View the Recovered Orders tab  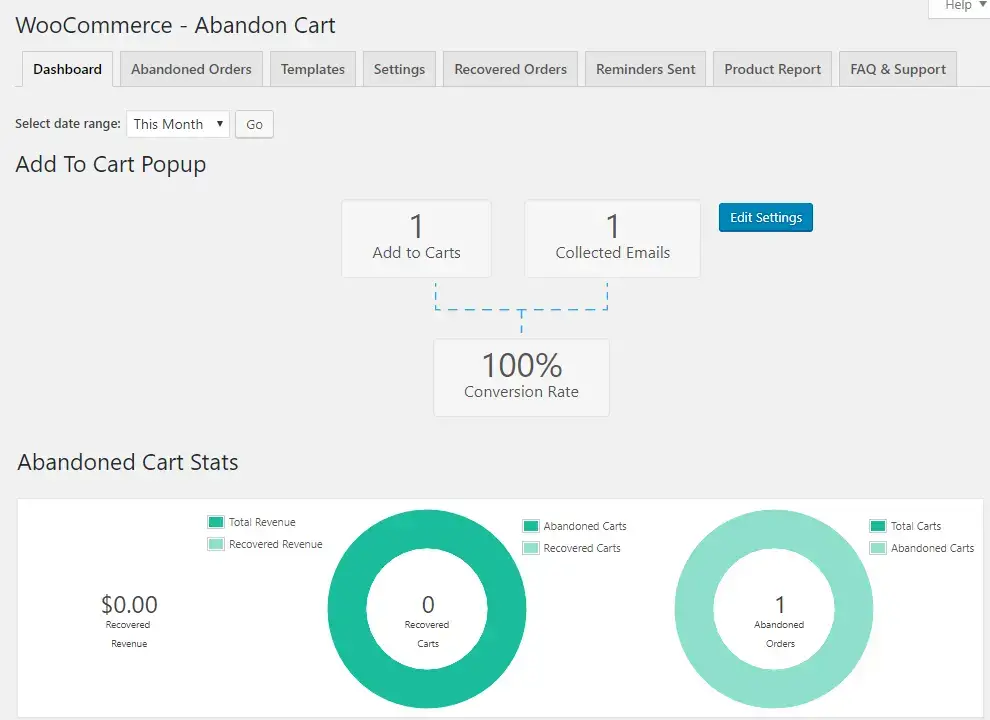click(x=510, y=69)
